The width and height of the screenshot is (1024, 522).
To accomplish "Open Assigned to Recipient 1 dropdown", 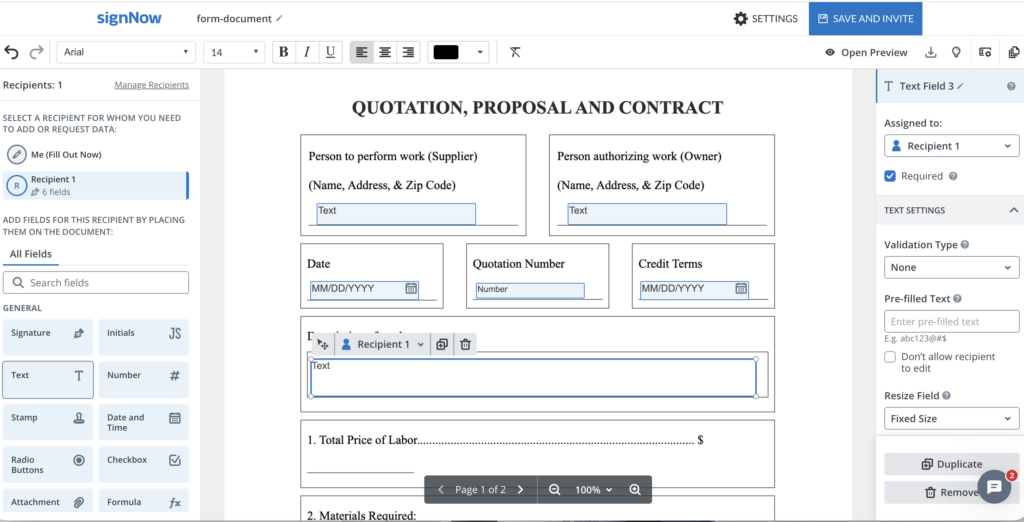I will [952, 146].
